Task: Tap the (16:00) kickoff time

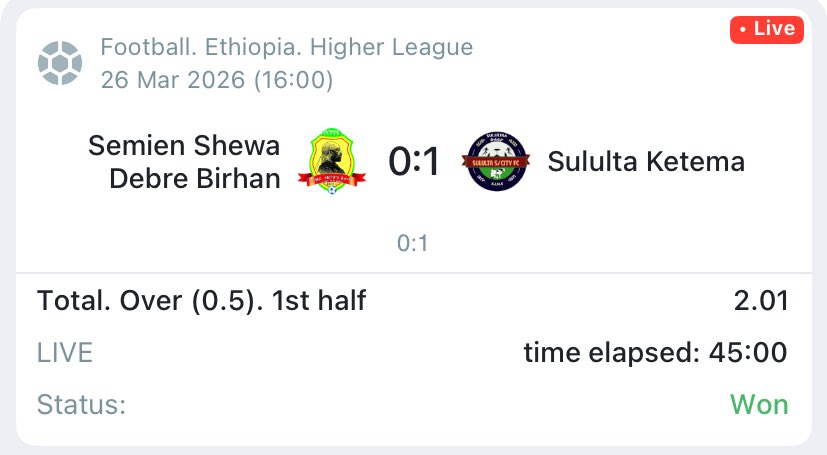Action: [x=292, y=80]
